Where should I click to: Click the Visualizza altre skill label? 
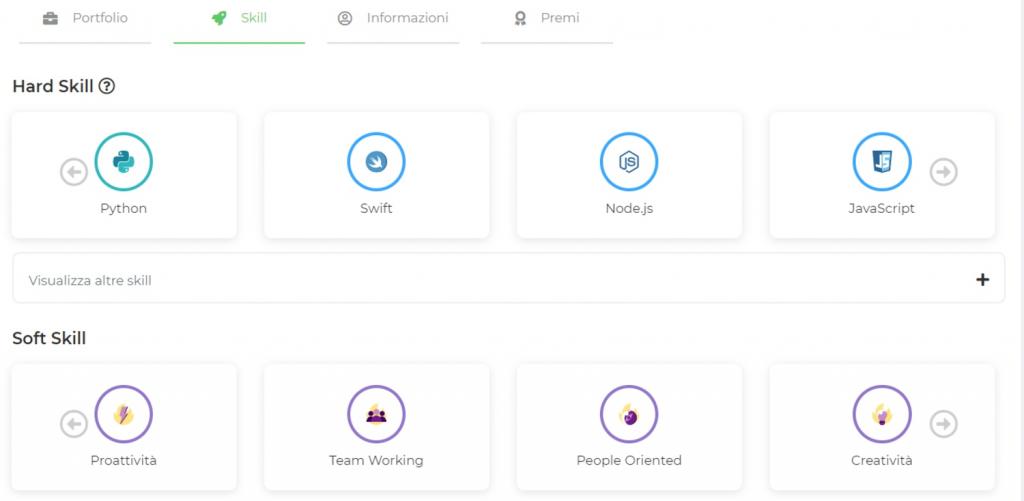(x=90, y=280)
